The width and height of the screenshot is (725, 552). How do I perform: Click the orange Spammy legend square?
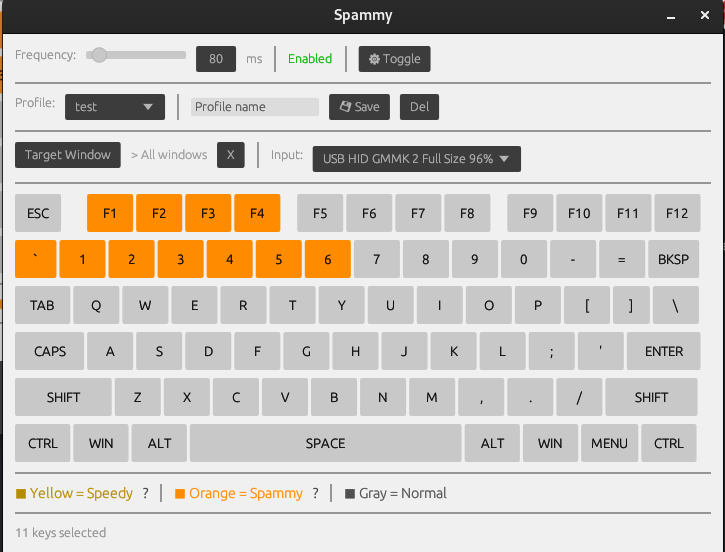pyautogui.click(x=180, y=494)
